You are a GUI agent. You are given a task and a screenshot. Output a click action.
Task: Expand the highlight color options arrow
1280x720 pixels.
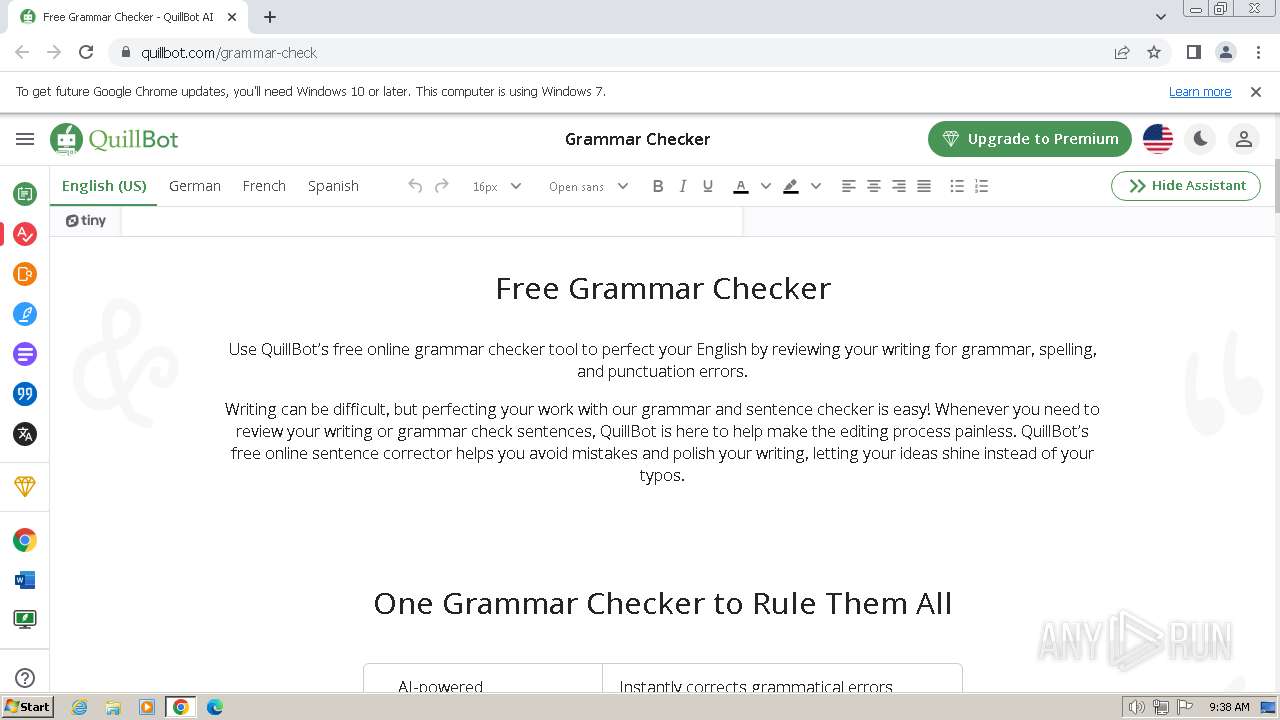[816, 186]
